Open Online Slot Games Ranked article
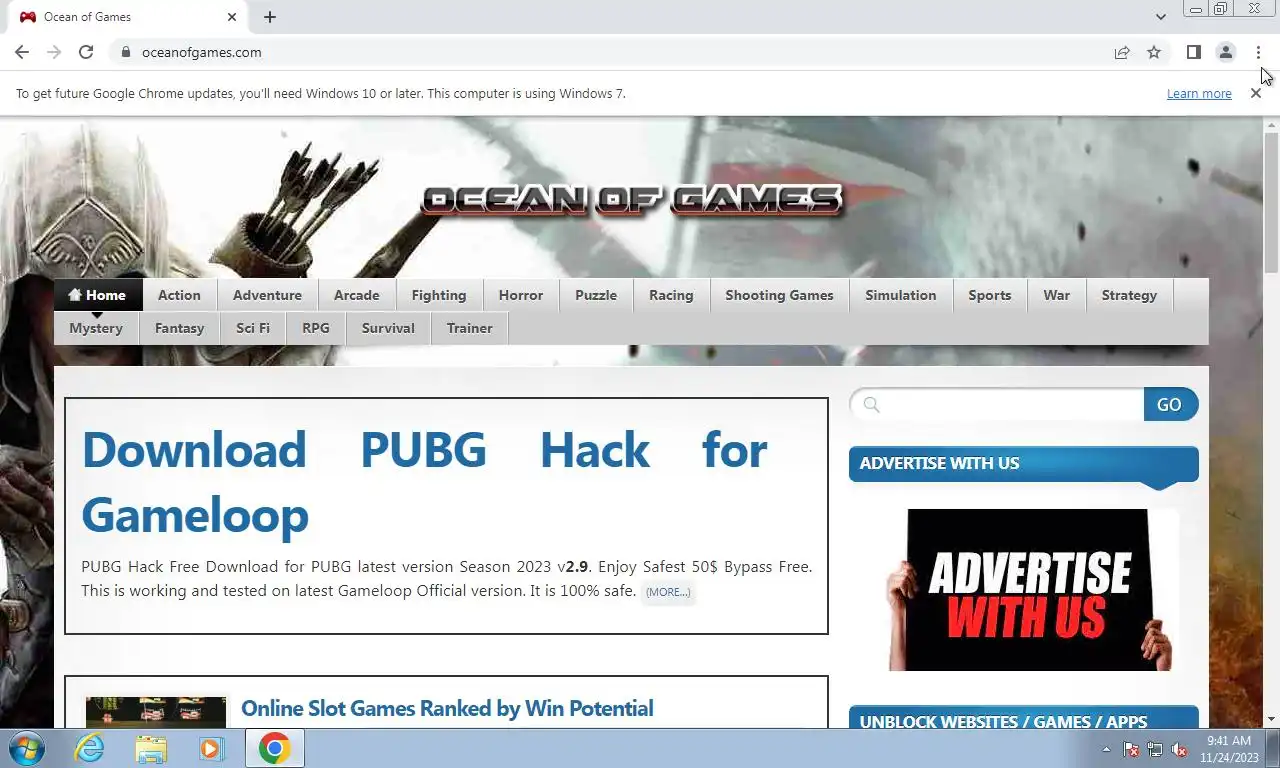This screenshot has width=1280, height=768. click(x=447, y=708)
